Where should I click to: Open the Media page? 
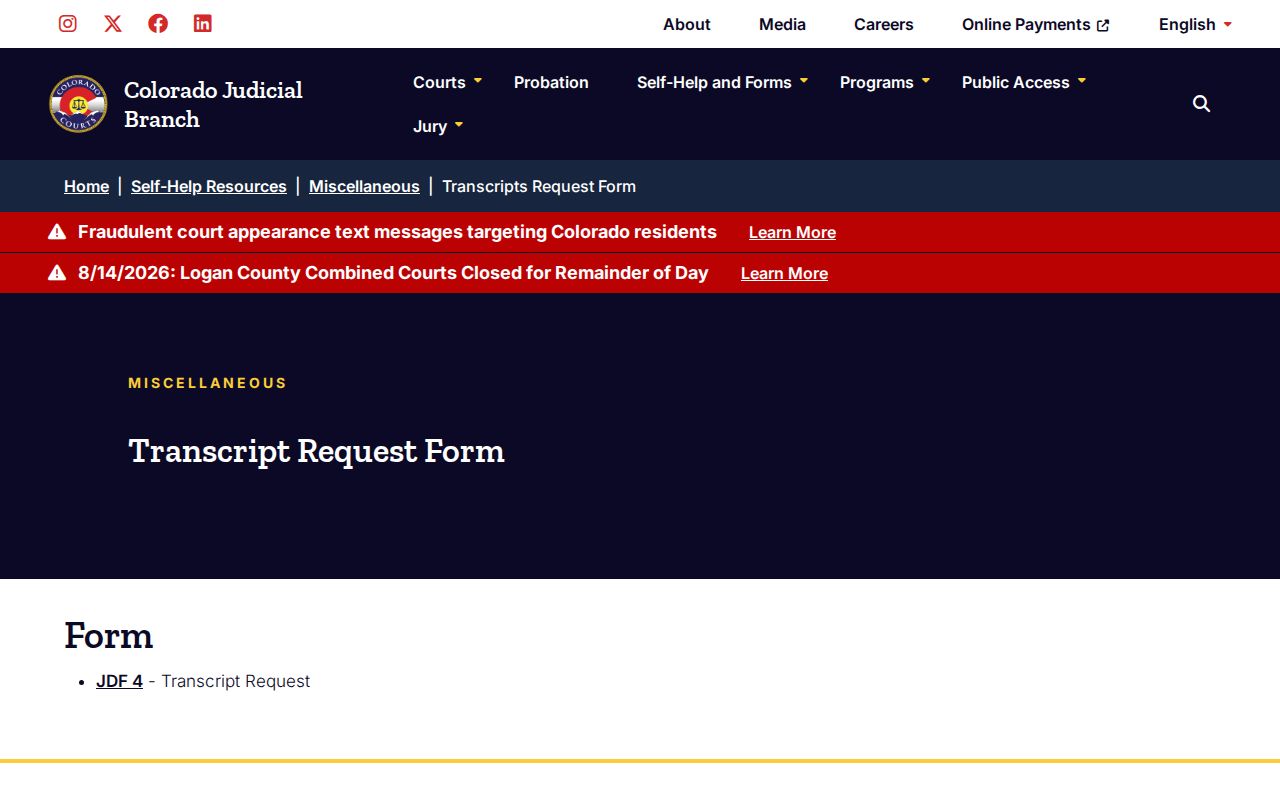[x=782, y=24]
